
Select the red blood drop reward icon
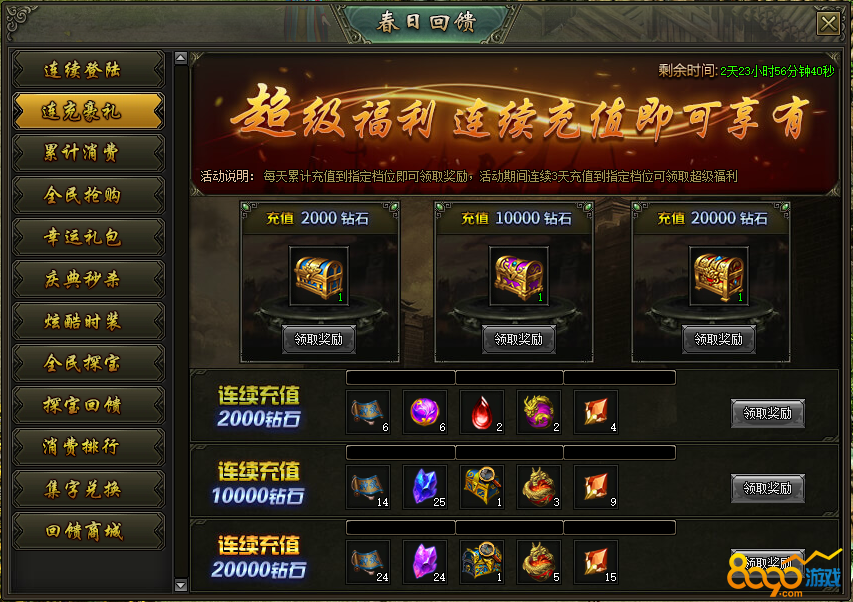click(482, 412)
